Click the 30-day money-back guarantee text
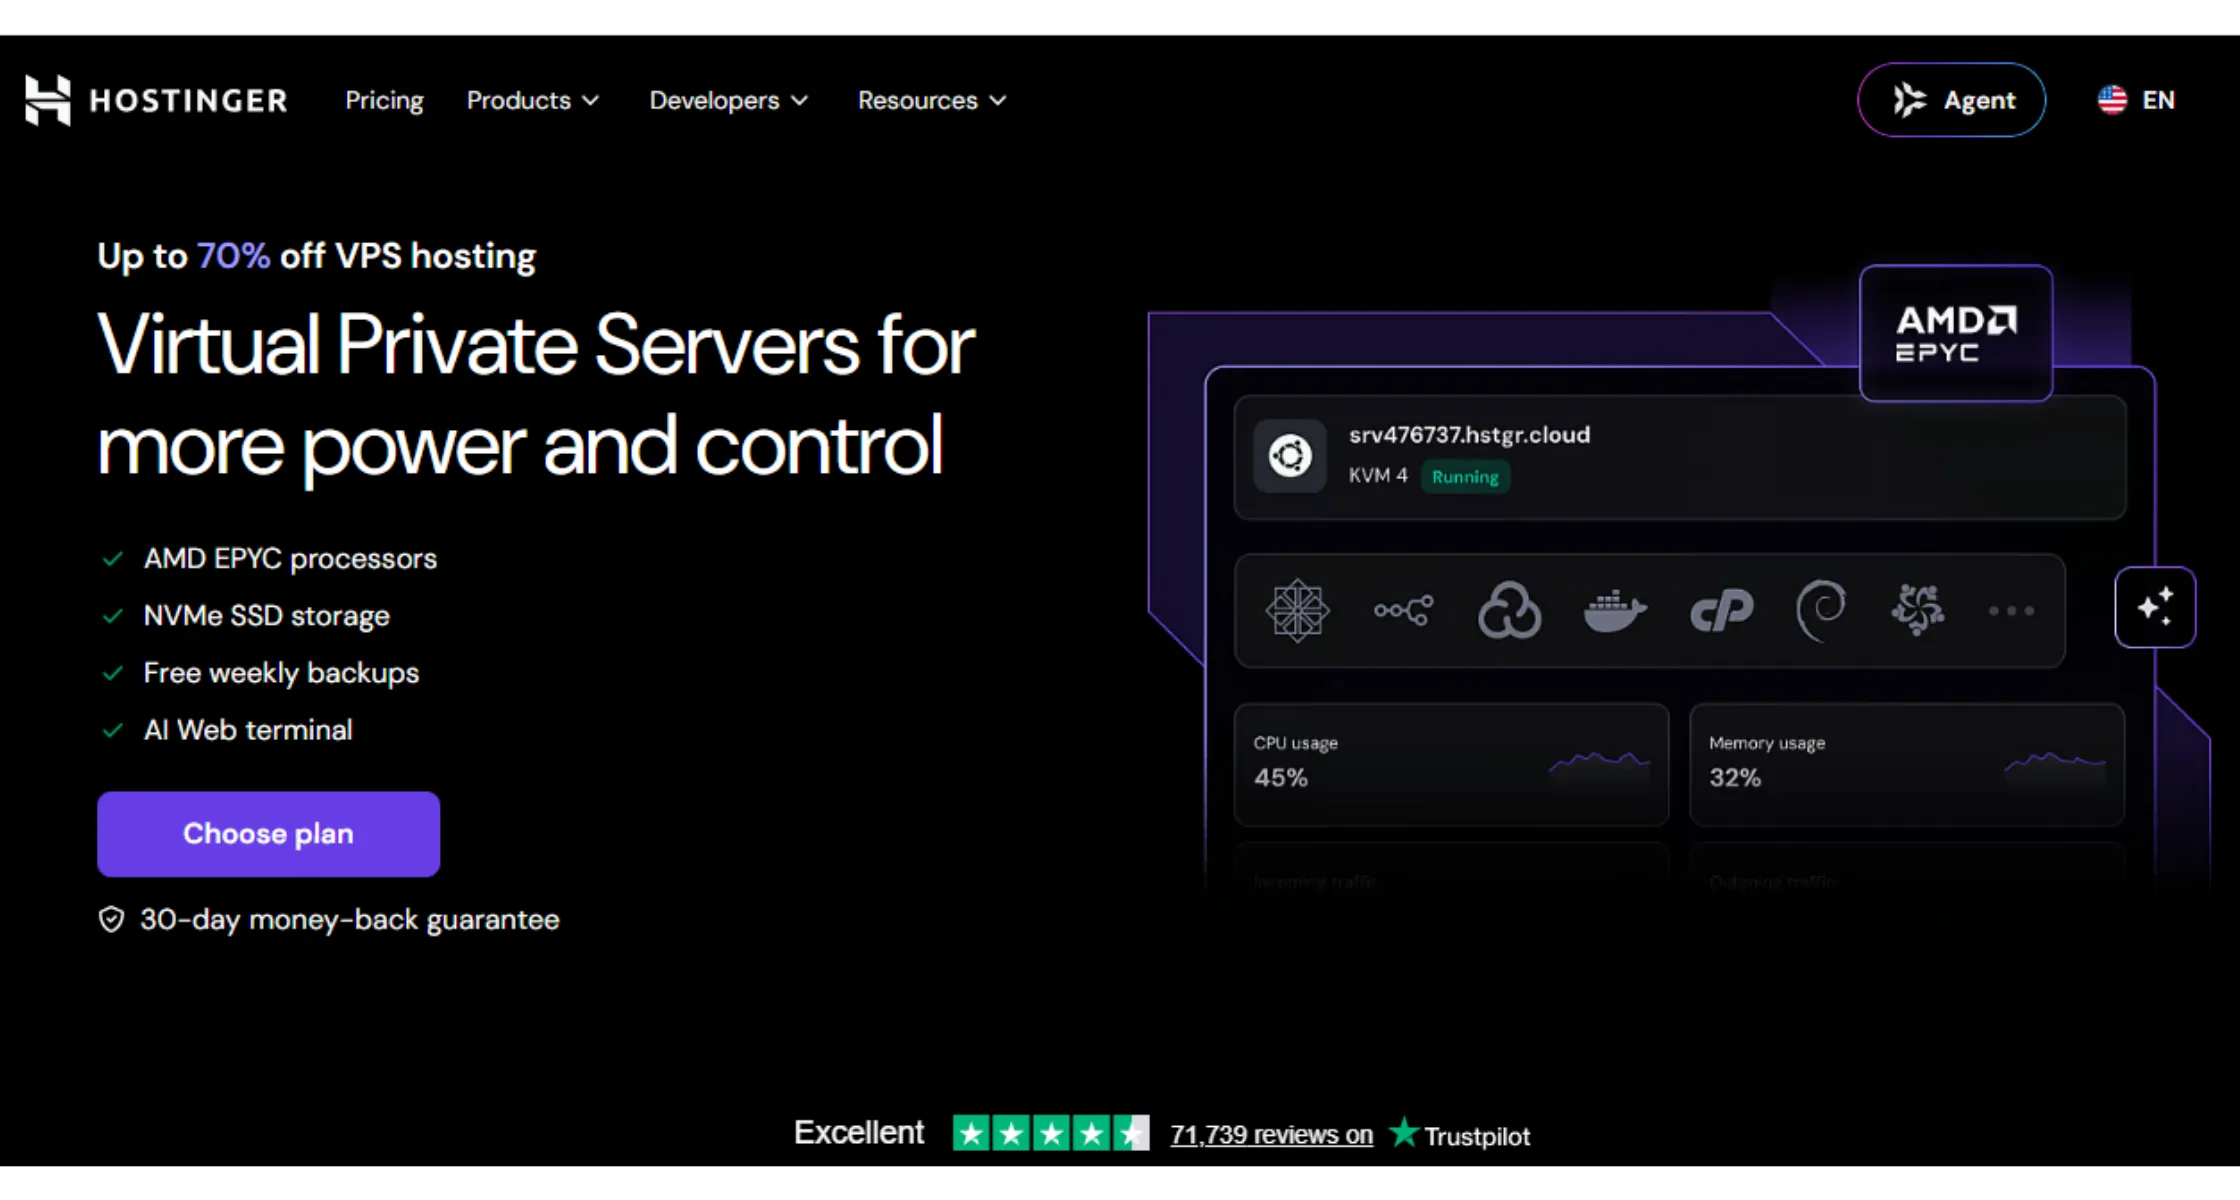 tap(349, 920)
